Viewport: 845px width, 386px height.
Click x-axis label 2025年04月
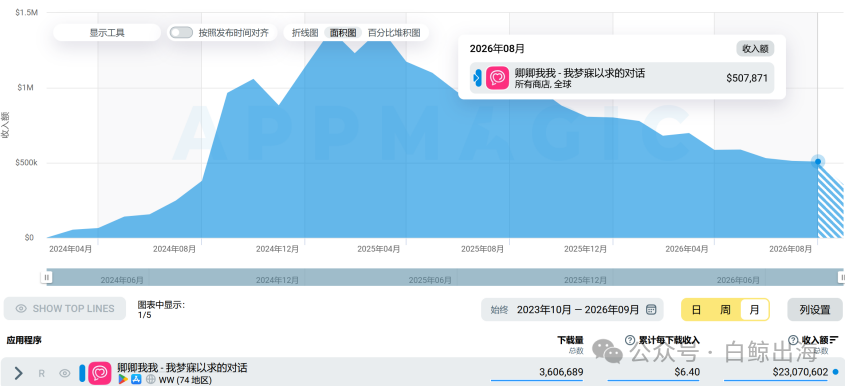pos(379,249)
